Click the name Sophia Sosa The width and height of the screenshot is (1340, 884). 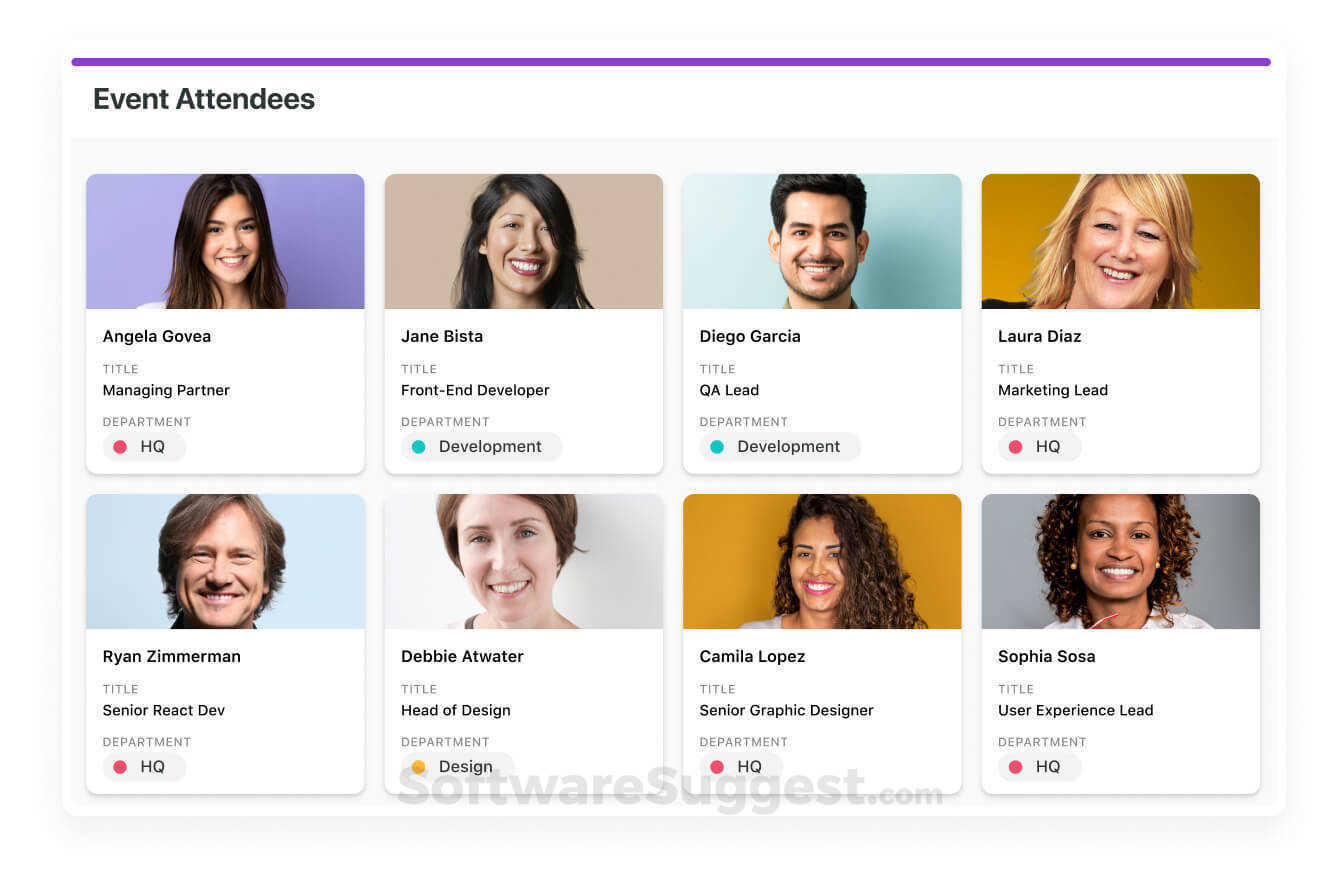coord(1046,656)
